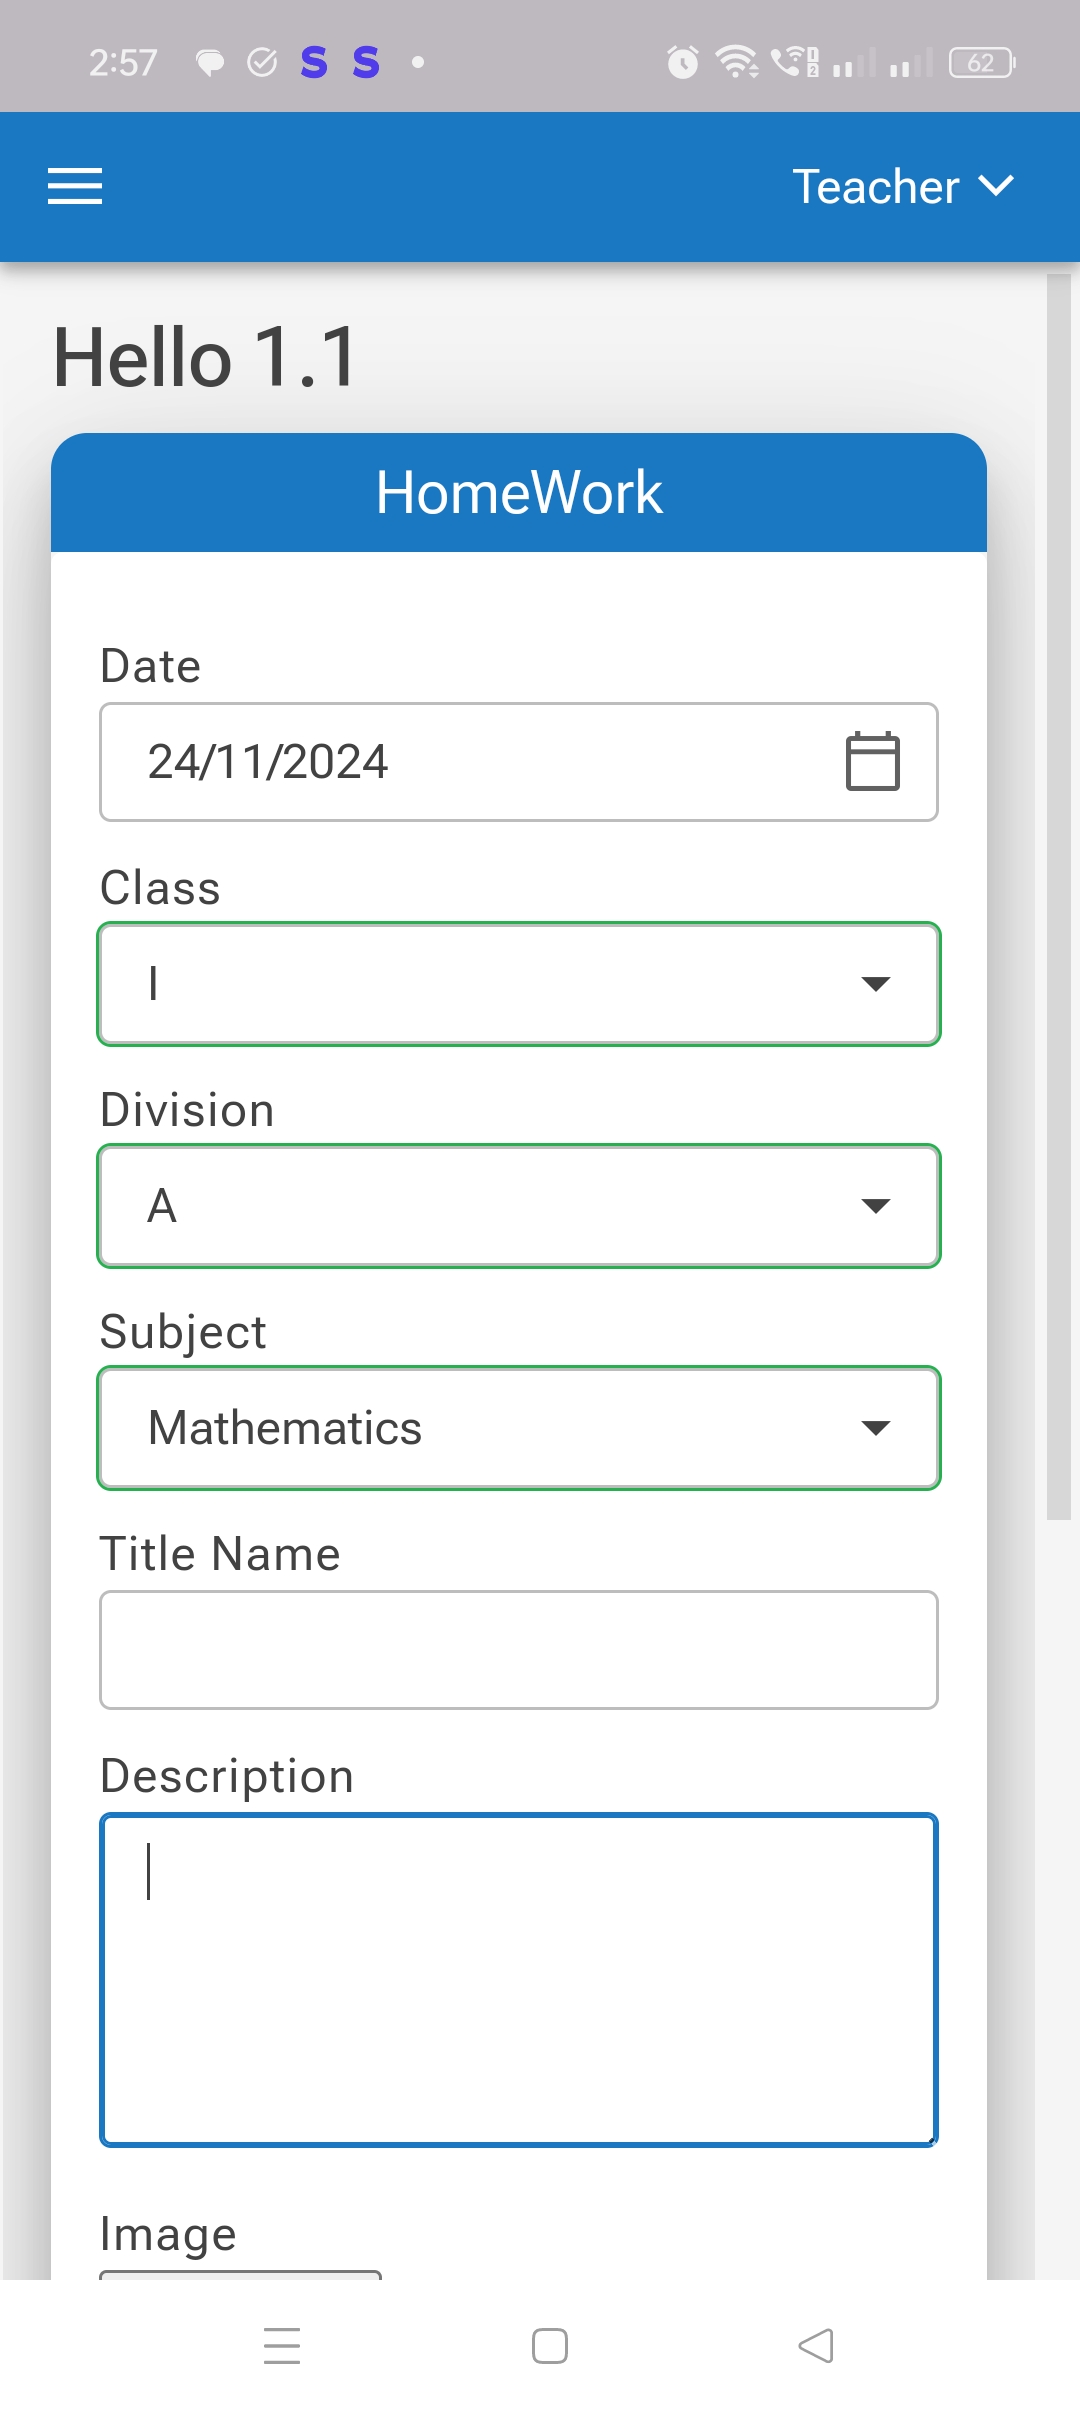This screenshot has width=1080, height=2412.
Task: Click inside the Description text area
Action: coord(519,1980)
